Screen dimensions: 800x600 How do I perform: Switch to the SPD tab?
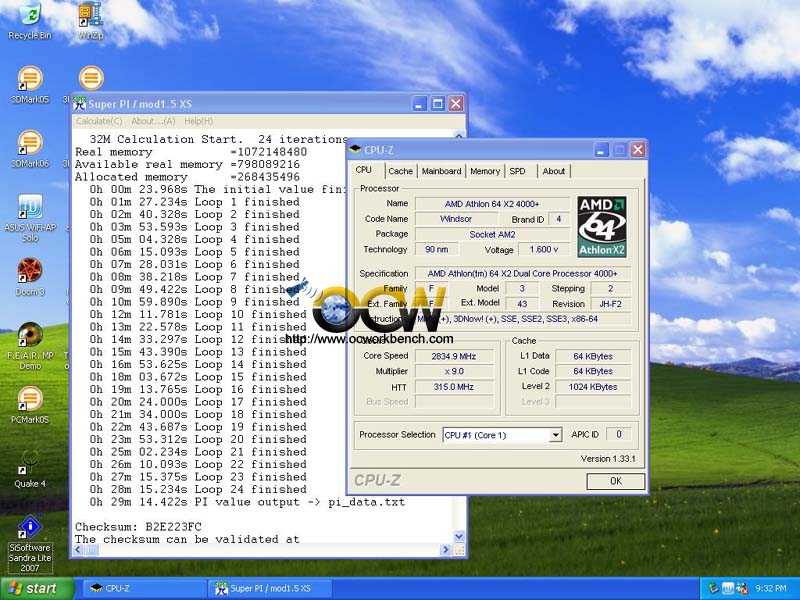pyautogui.click(x=517, y=171)
